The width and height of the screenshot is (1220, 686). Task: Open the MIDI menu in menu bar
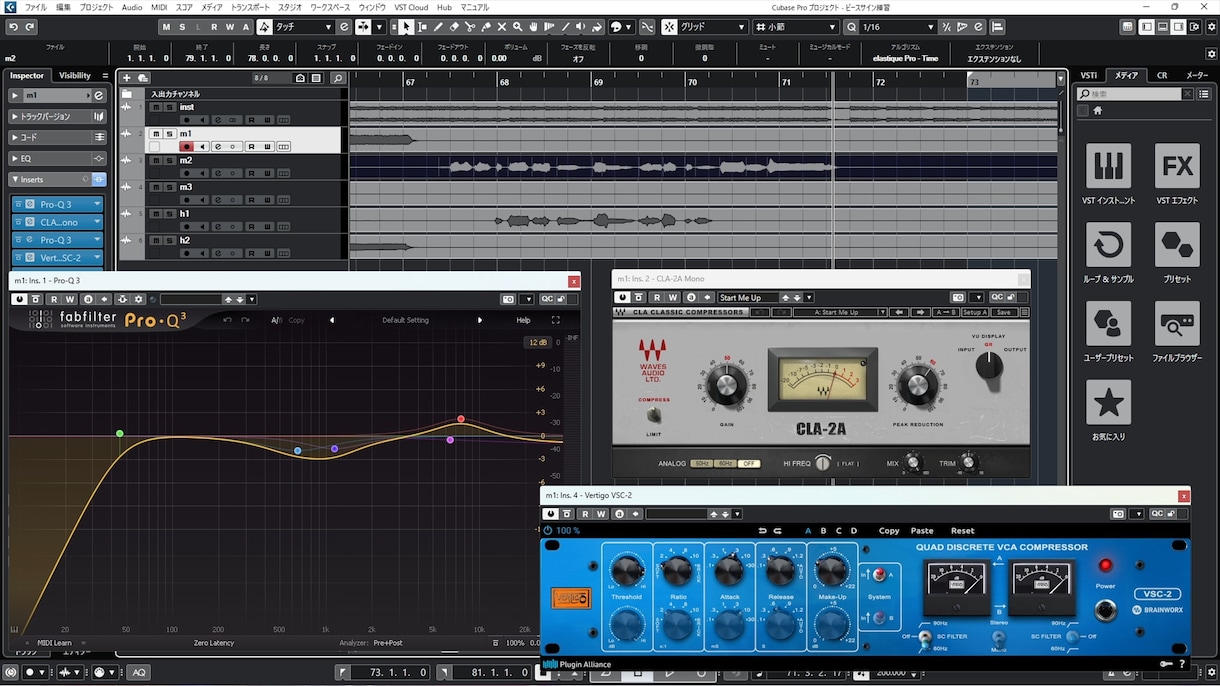tap(159, 7)
